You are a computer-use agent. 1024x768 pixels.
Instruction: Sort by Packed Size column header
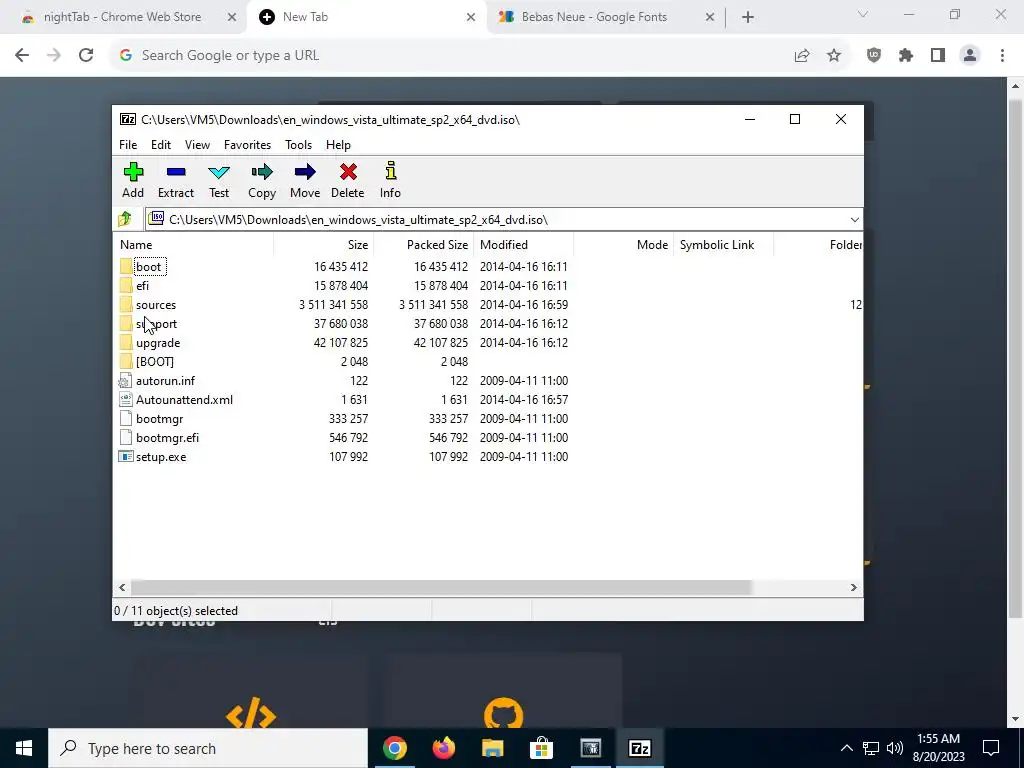tap(423, 245)
